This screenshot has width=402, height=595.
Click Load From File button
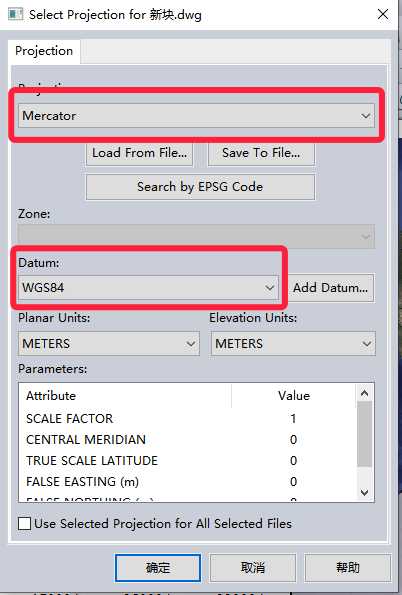click(x=139, y=153)
